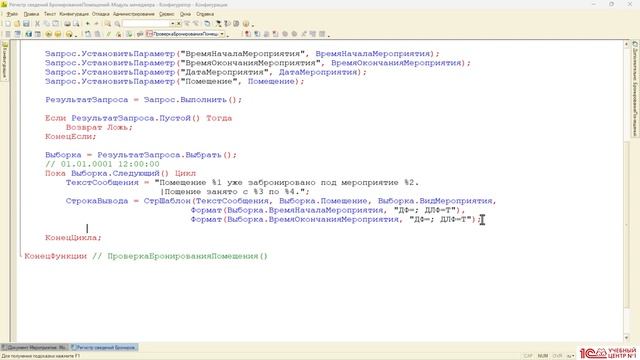640x360 pixels.
Task: Click the NUM indicator in status bar
Action: [x=542, y=356]
